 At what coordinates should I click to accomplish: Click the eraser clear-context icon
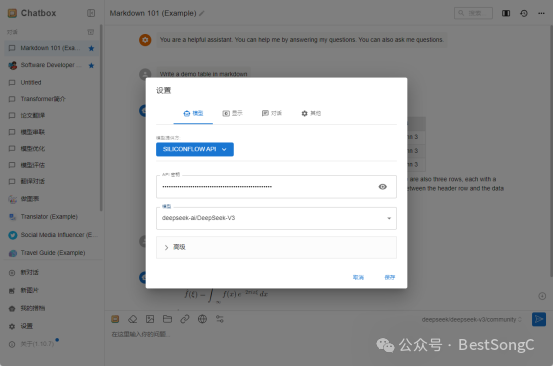(x=133, y=319)
